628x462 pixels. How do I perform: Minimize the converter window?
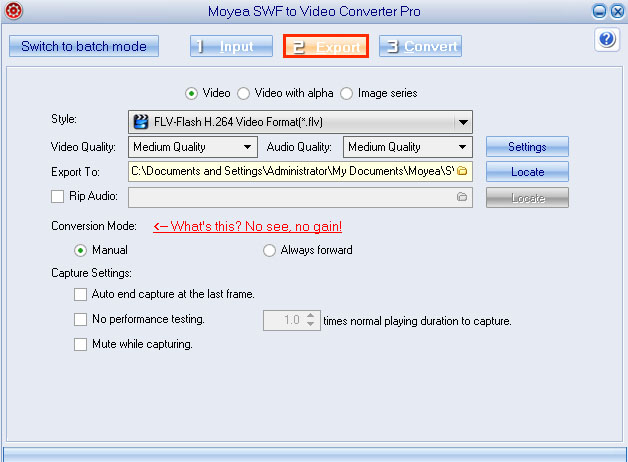point(600,11)
